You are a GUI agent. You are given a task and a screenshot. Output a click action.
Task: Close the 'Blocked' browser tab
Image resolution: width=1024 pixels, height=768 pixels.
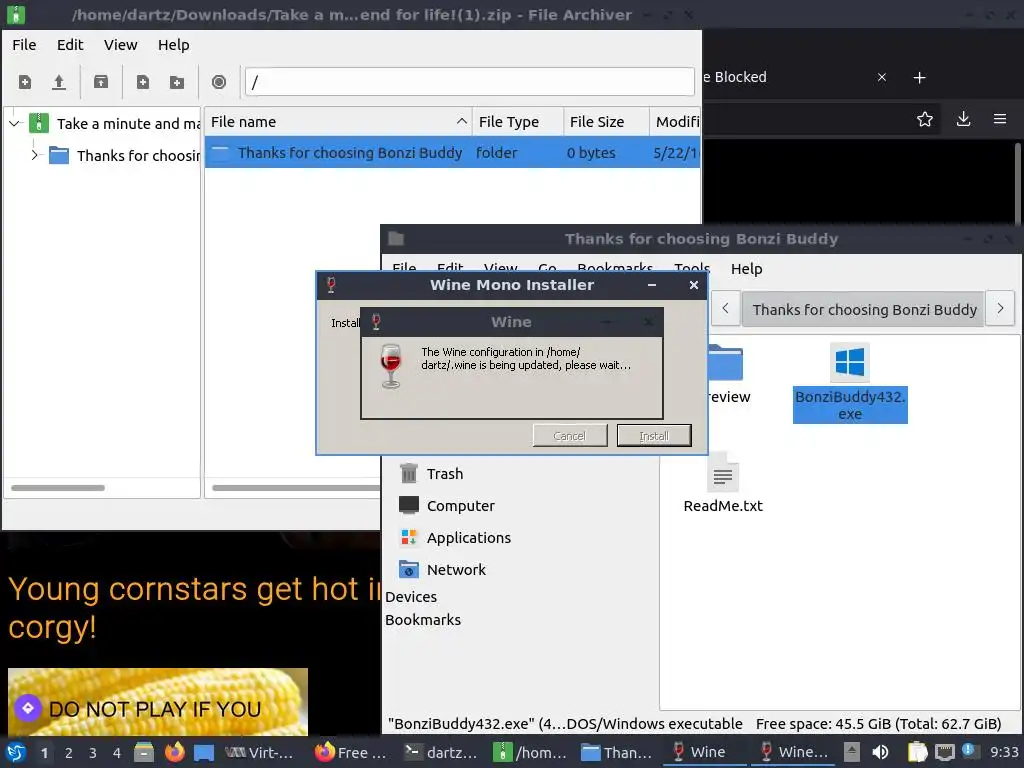[882, 77]
